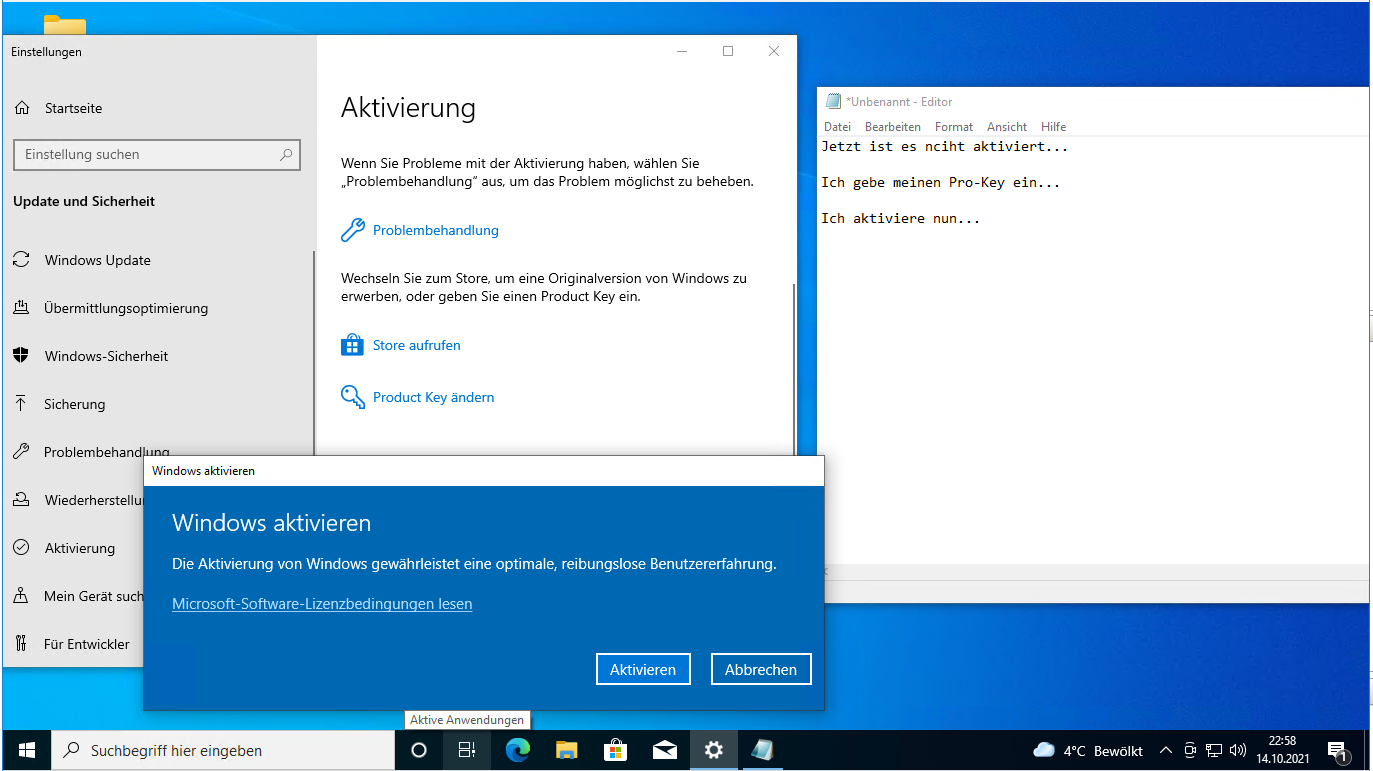
Task: Click the taskbar search box Suchbegriff hier eingeben
Action: [222, 750]
